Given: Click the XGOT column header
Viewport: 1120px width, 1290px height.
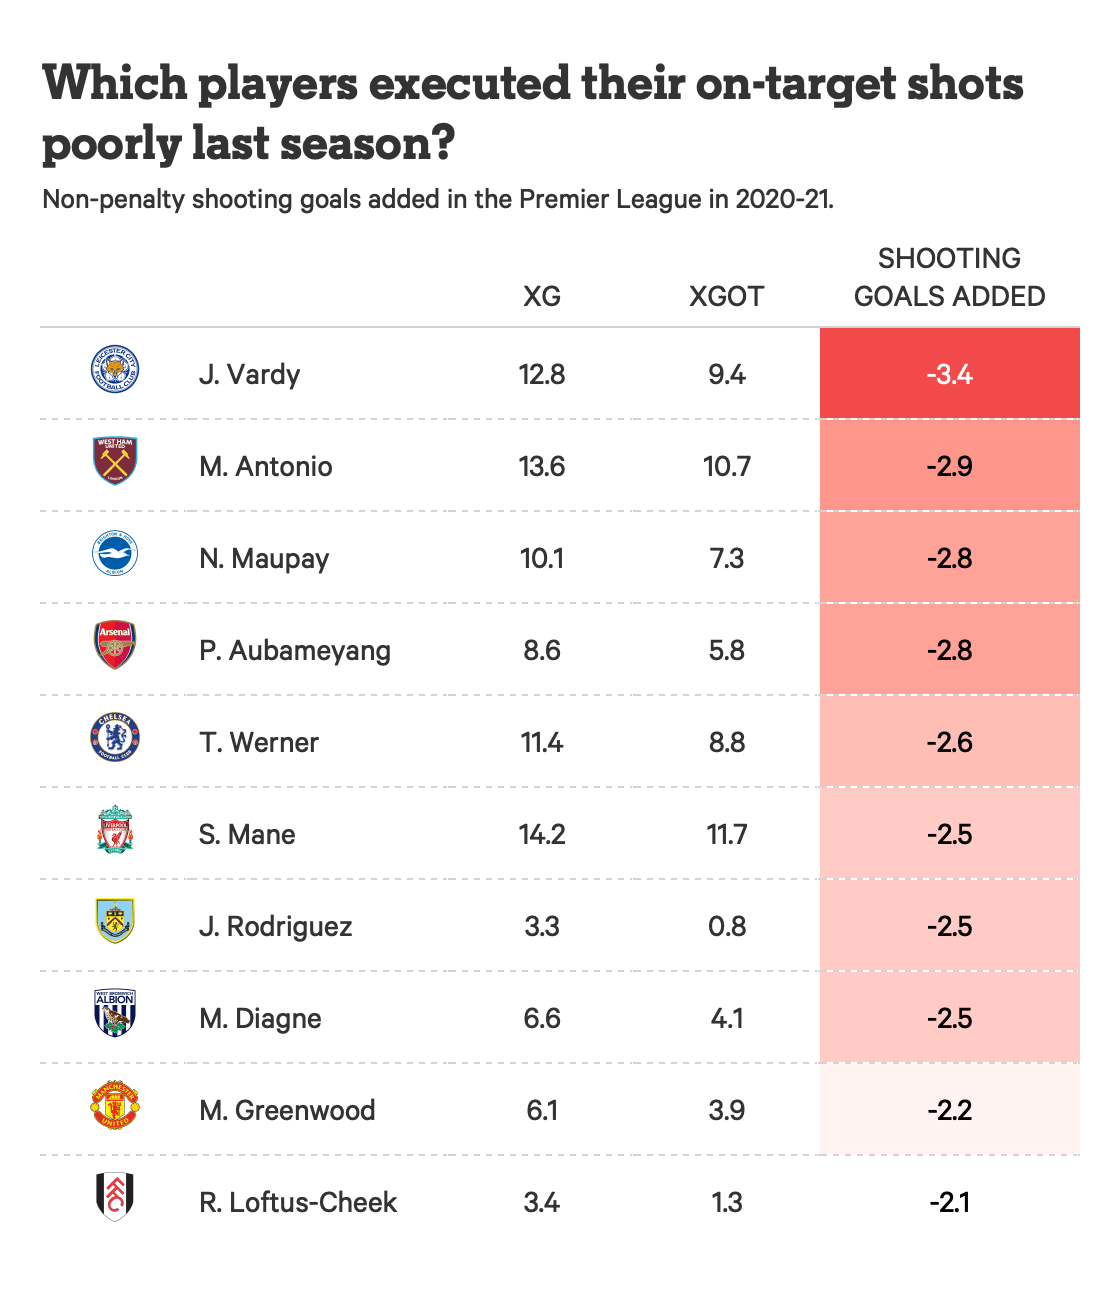Looking at the screenshot, I should pos(727,297).
